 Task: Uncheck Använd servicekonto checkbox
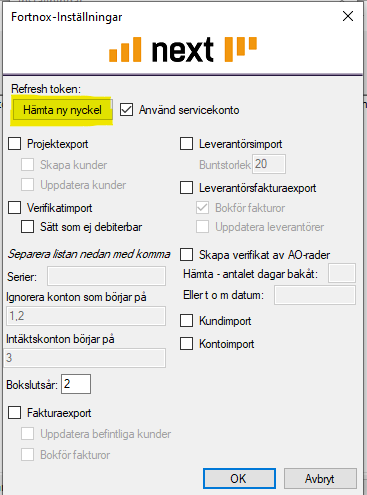click(127, 110)
